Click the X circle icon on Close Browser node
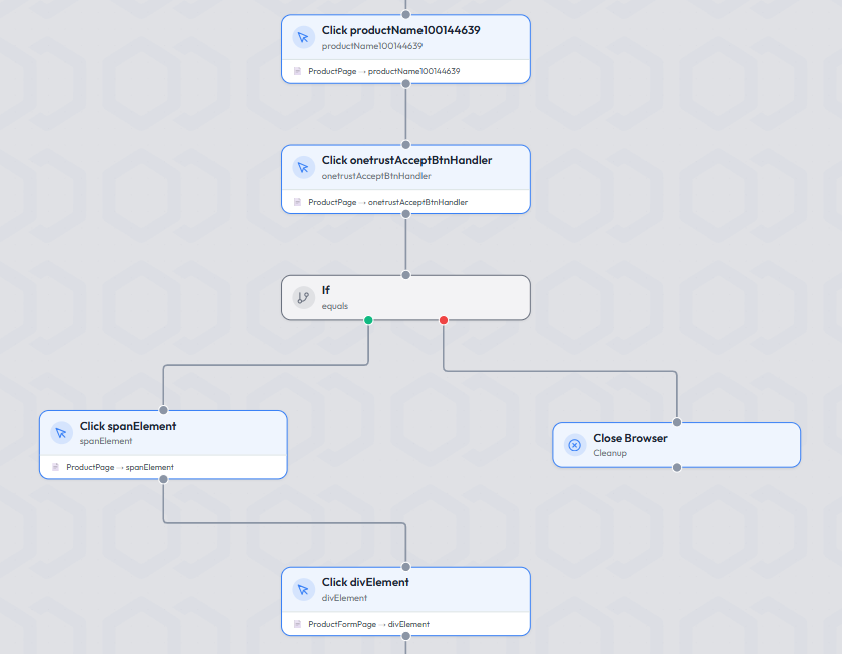 click(575, 445)
